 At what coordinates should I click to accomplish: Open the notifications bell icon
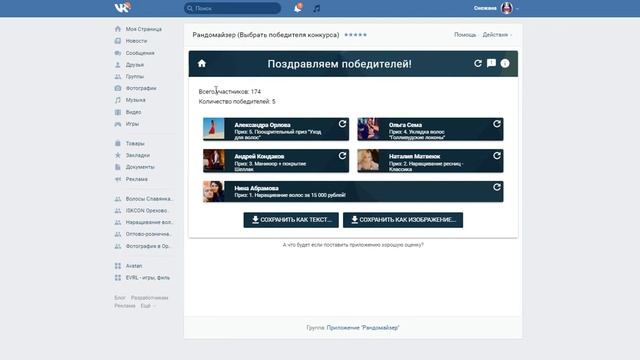[x=298, y=8]
